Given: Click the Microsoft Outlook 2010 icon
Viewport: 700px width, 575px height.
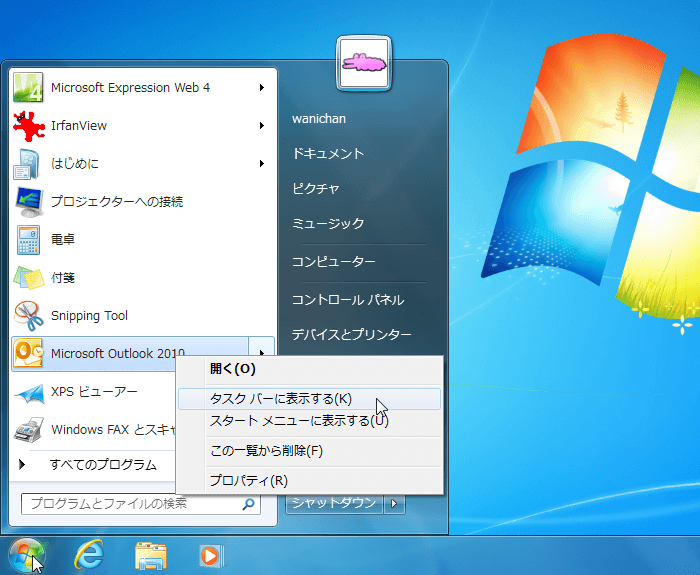Looking at the screenshot, I should click(x=28, y=354).
